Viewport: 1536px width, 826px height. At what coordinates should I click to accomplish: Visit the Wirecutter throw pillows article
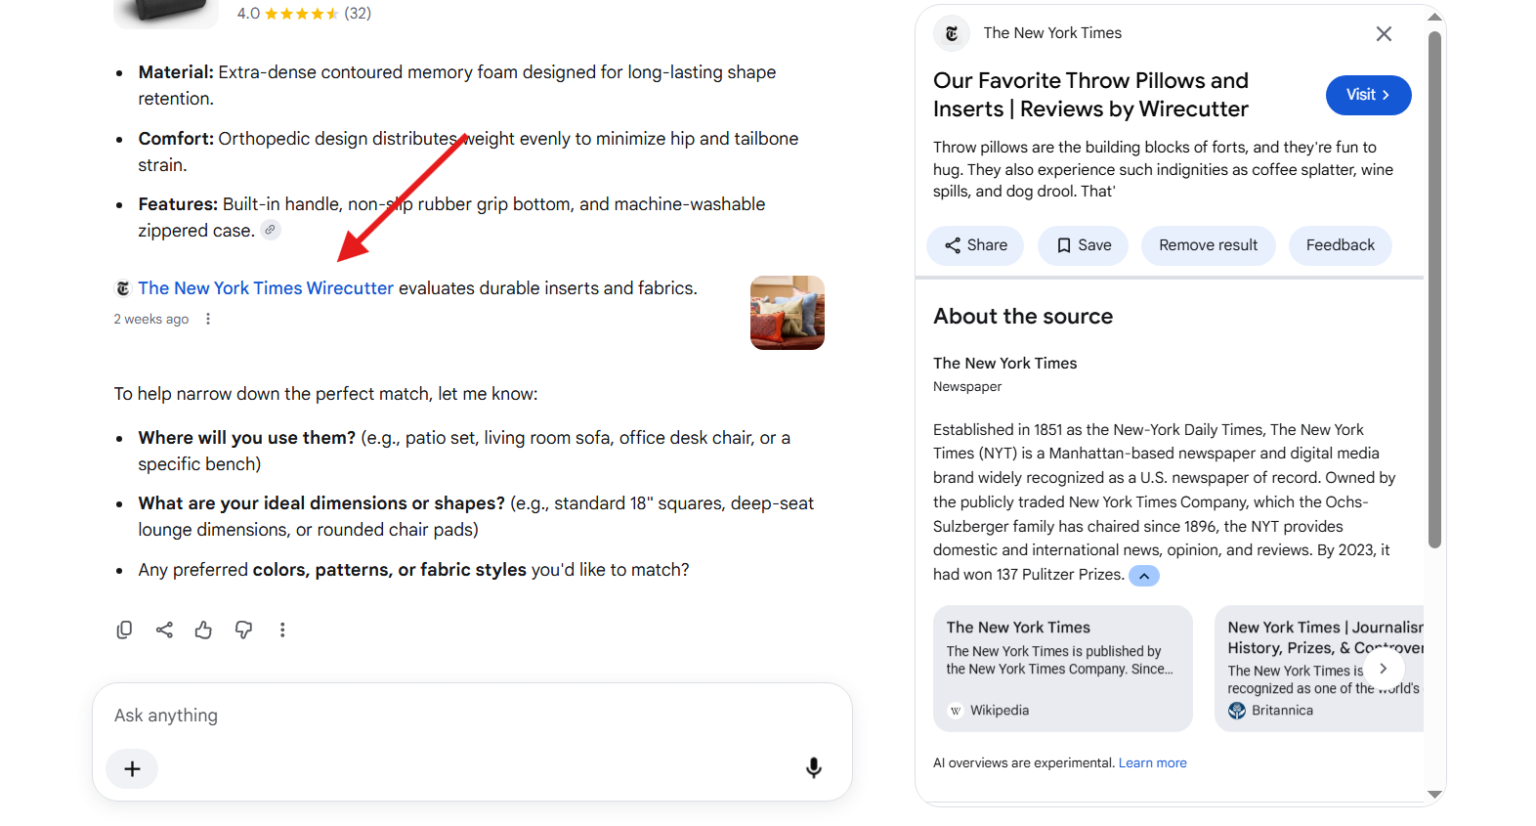1368,95
